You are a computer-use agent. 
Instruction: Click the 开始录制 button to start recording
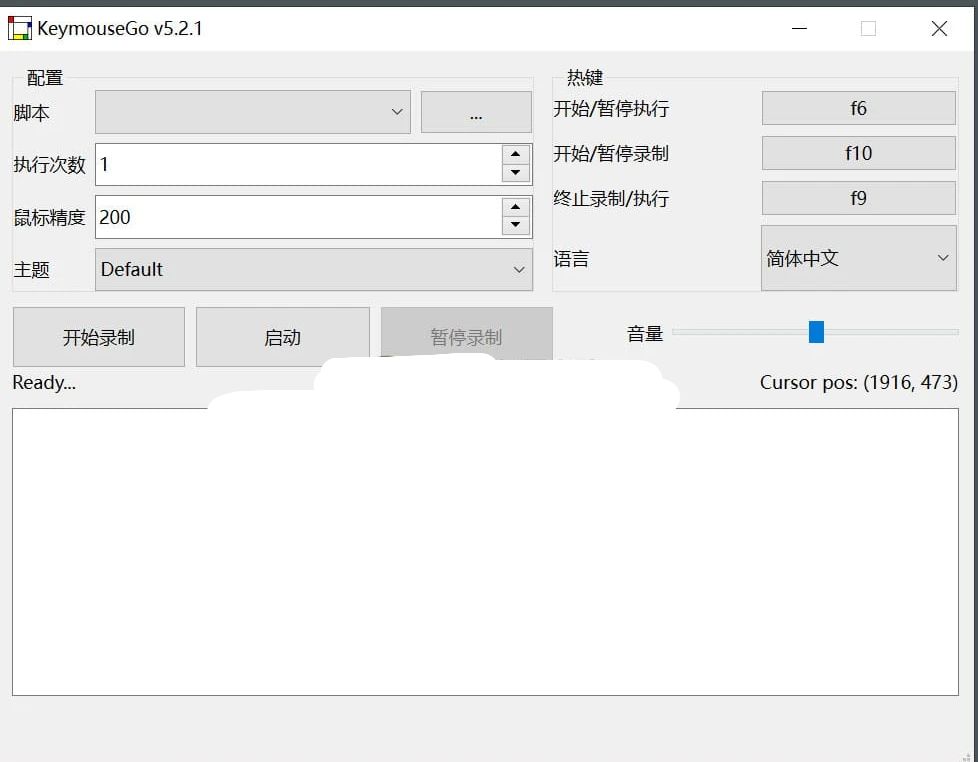pyautogui.click(x=97, y=336)
